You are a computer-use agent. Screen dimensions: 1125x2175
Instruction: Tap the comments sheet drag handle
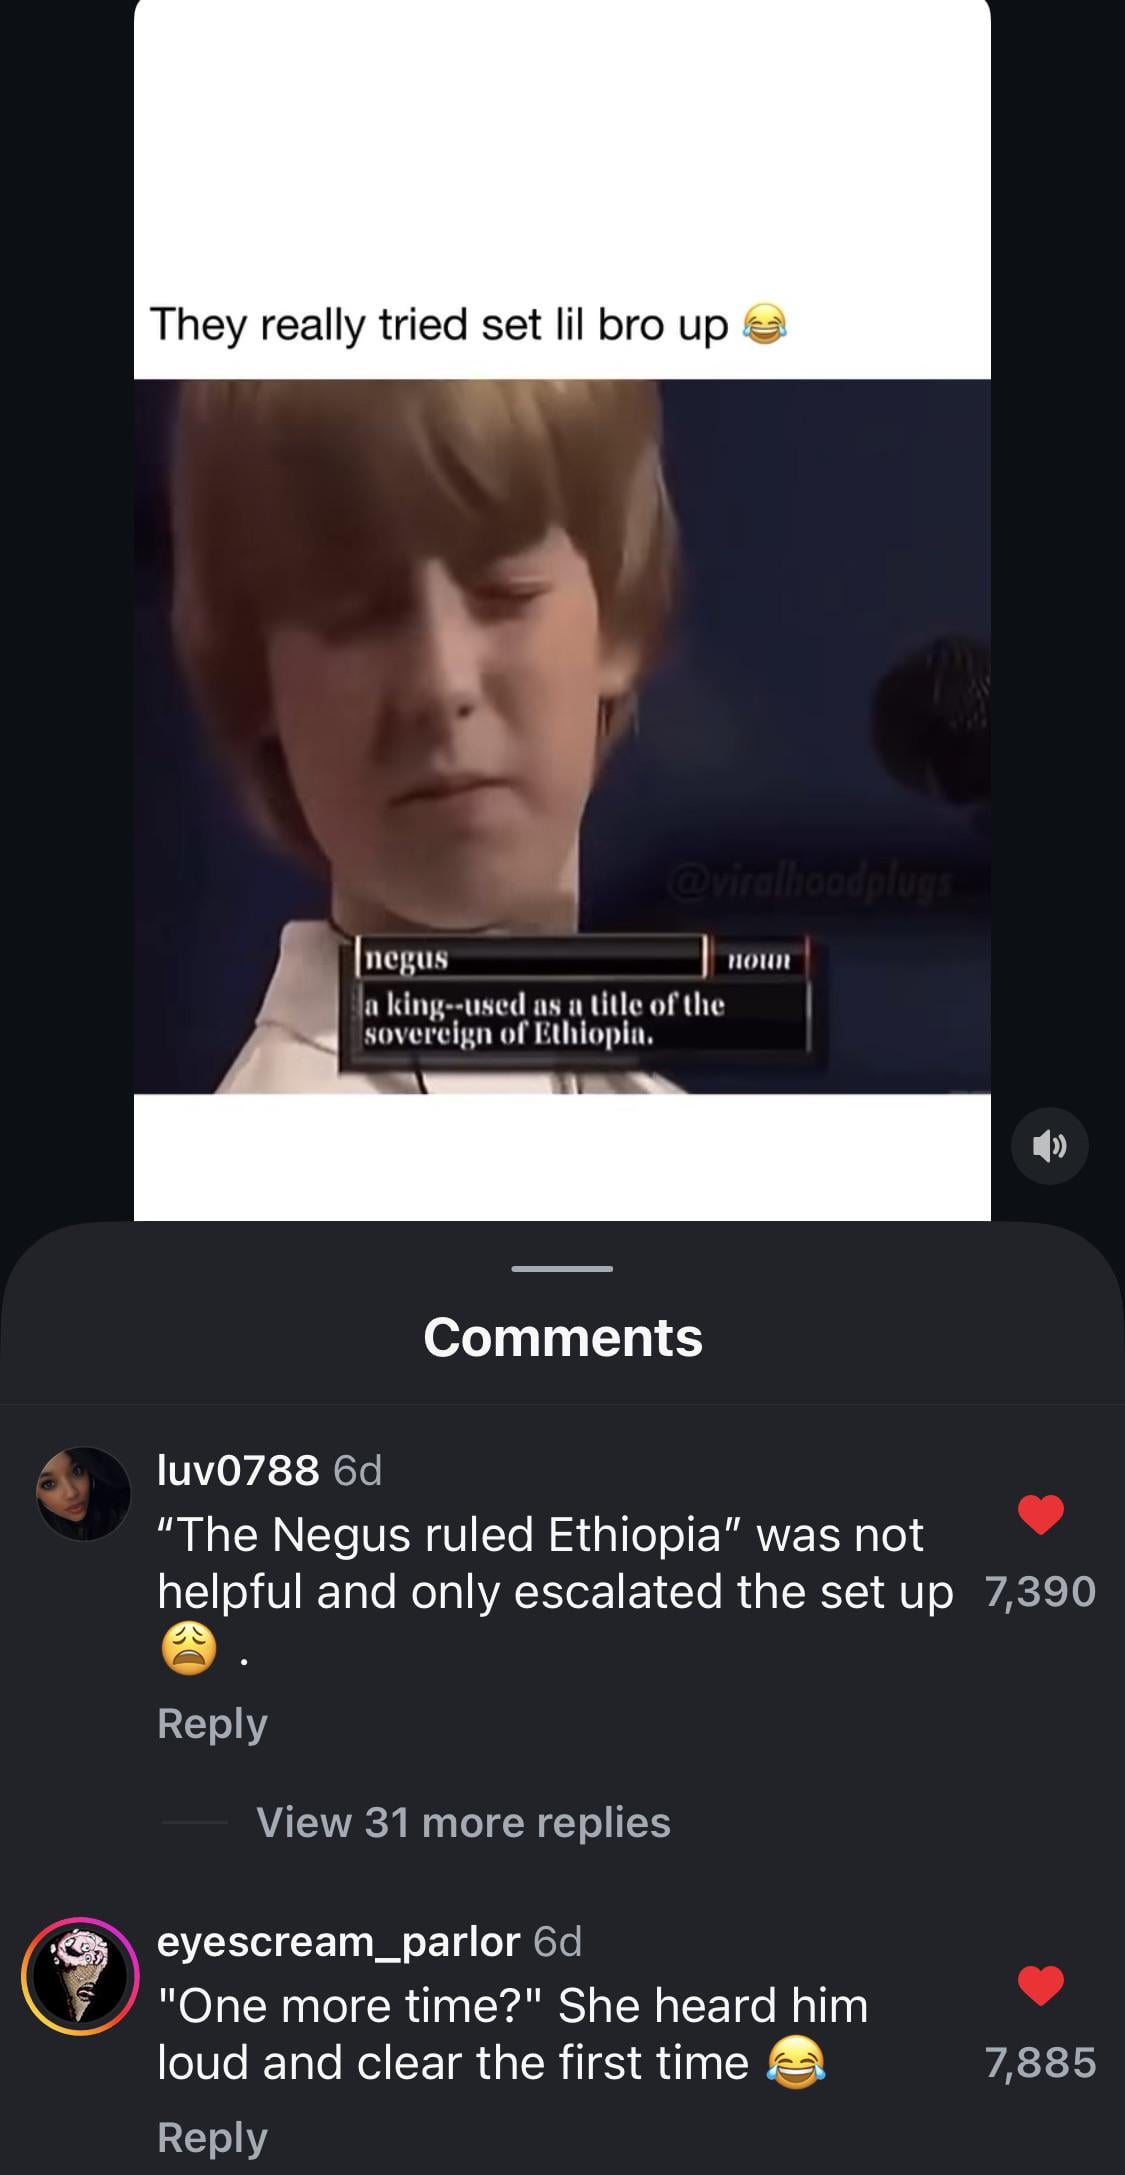click(562, 1269)
